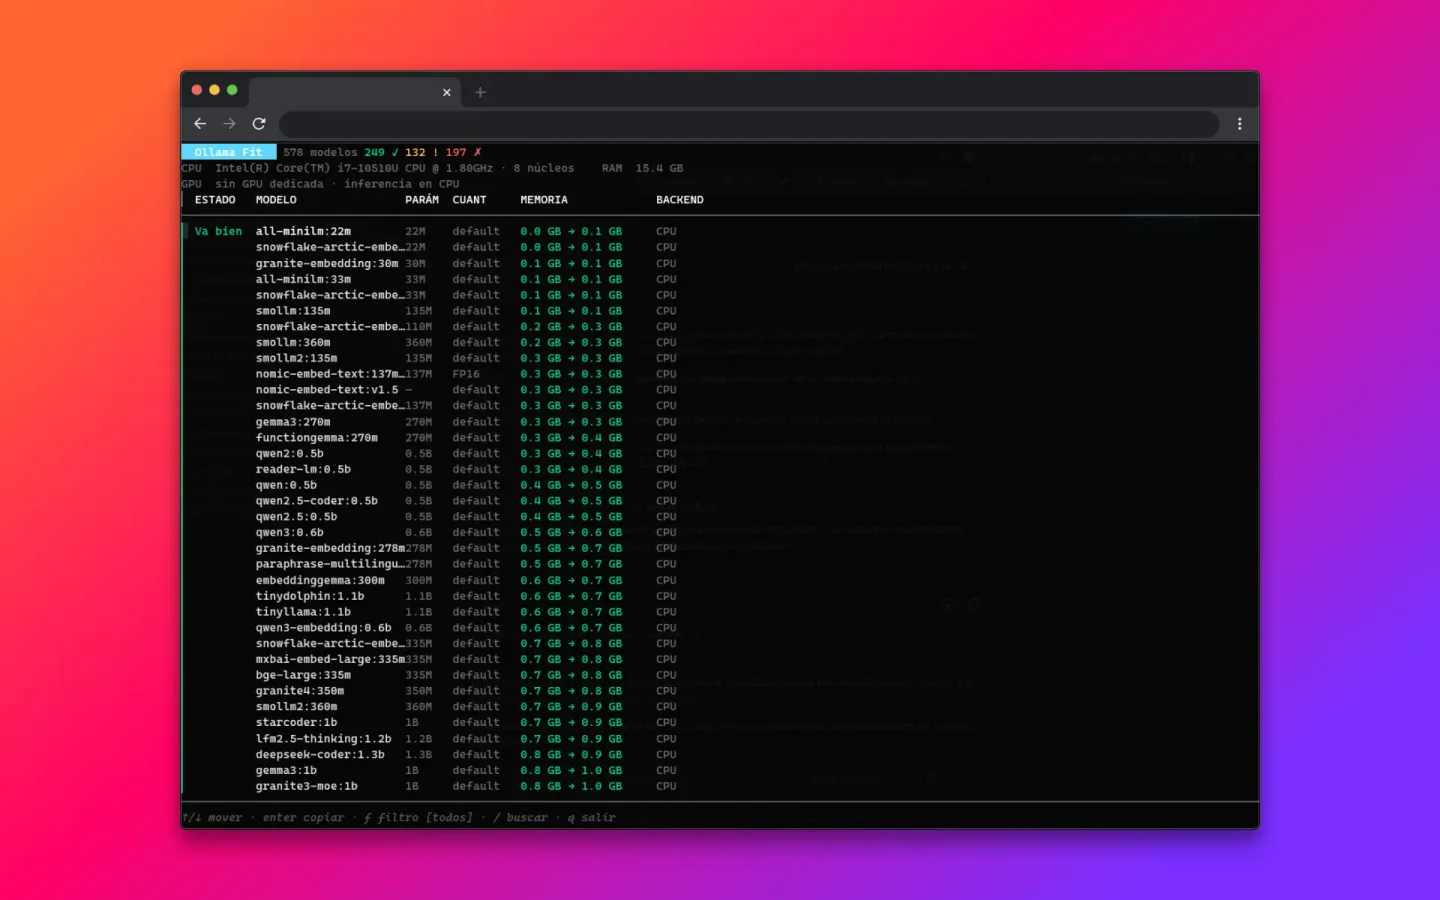This screenshot has width=1440, height=900.
Task: Click the / buscar search hint
Action: pyautogui.click(x=521, y=817)
